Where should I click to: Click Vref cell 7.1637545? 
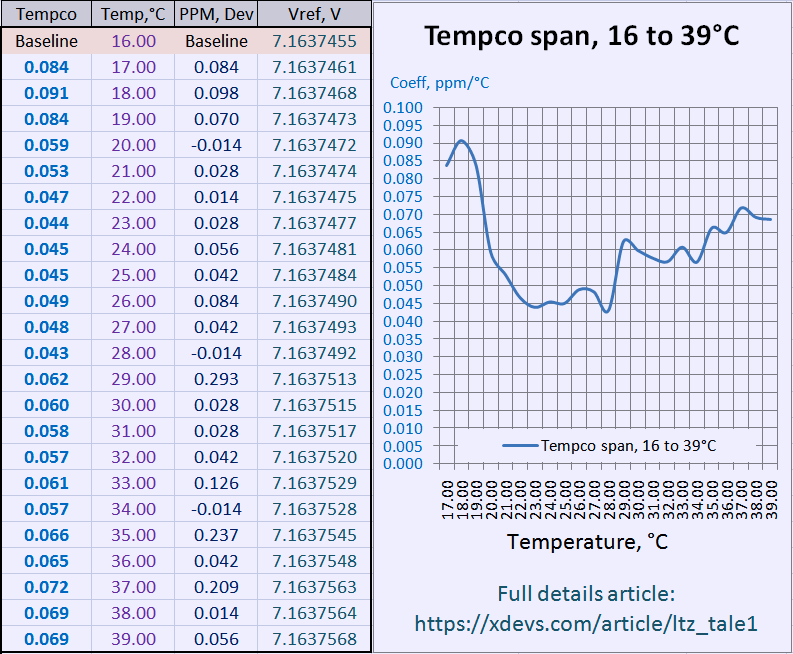pyautogui.click(x=314, y=535)
